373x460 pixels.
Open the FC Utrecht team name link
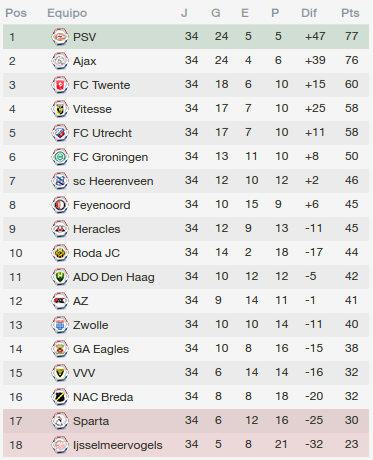coord(102,133)
